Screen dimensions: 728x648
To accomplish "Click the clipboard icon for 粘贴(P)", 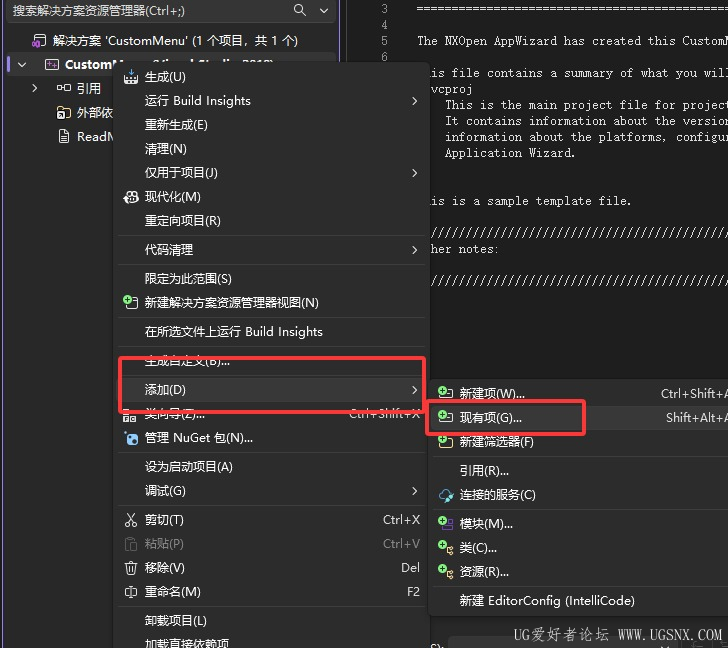I will tap(131, 544).
